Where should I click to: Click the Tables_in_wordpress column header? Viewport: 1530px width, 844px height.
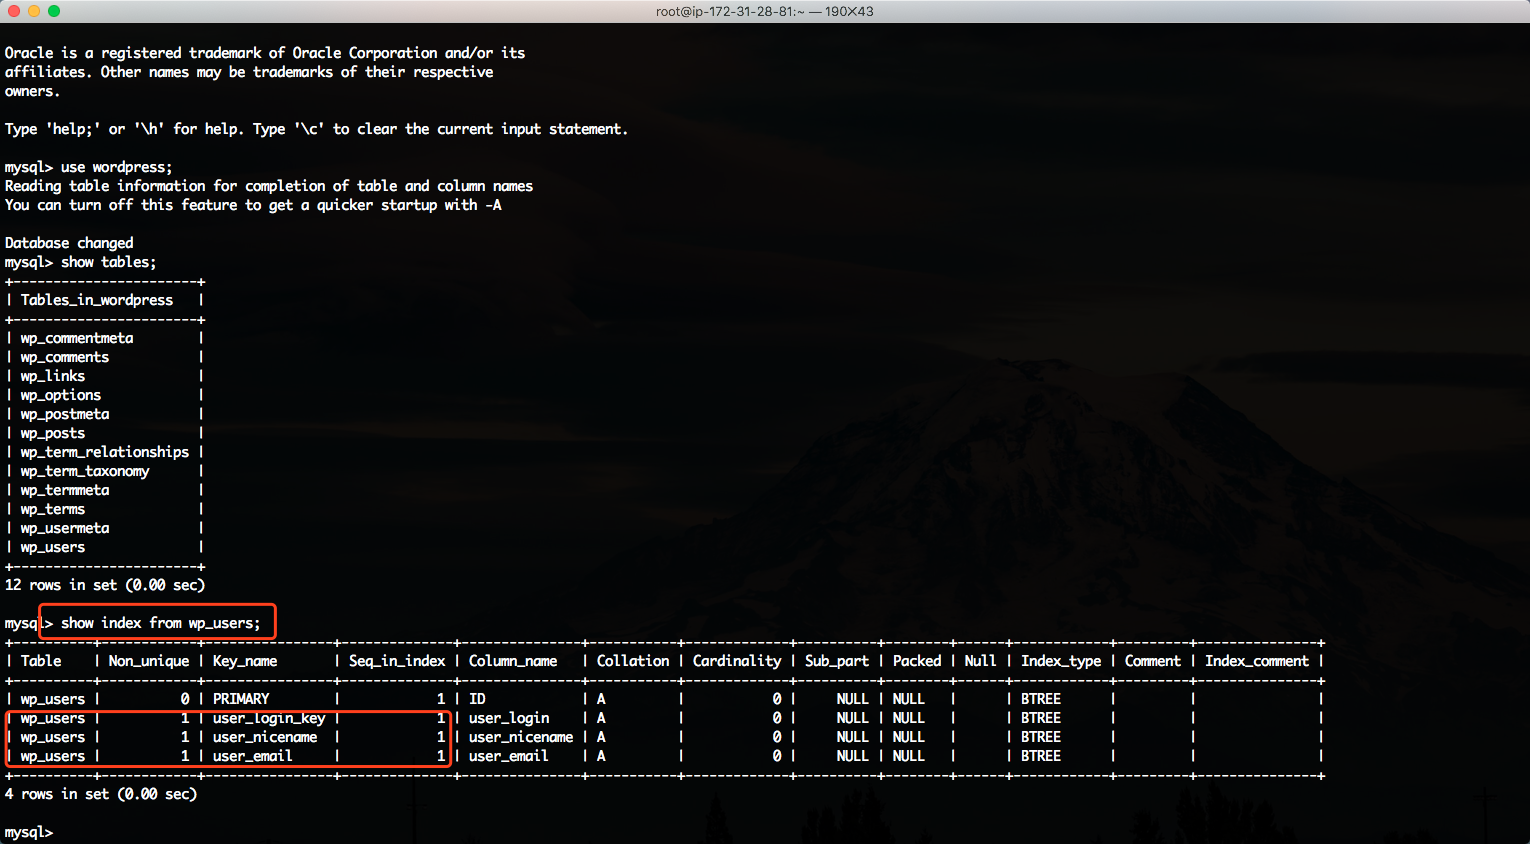97,300
